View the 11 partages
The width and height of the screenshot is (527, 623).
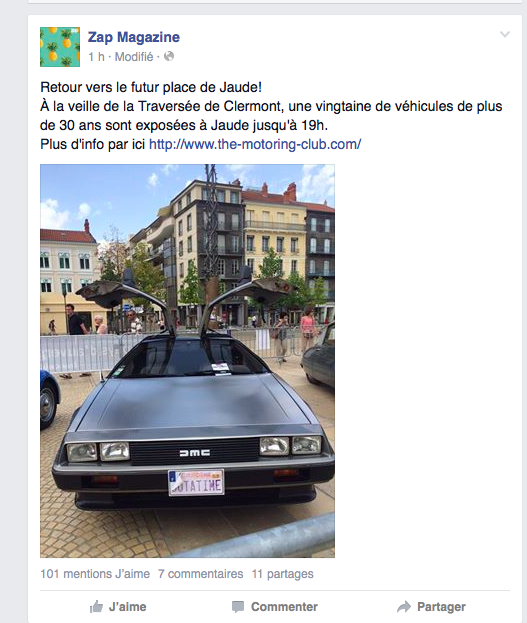click(283, 574)
